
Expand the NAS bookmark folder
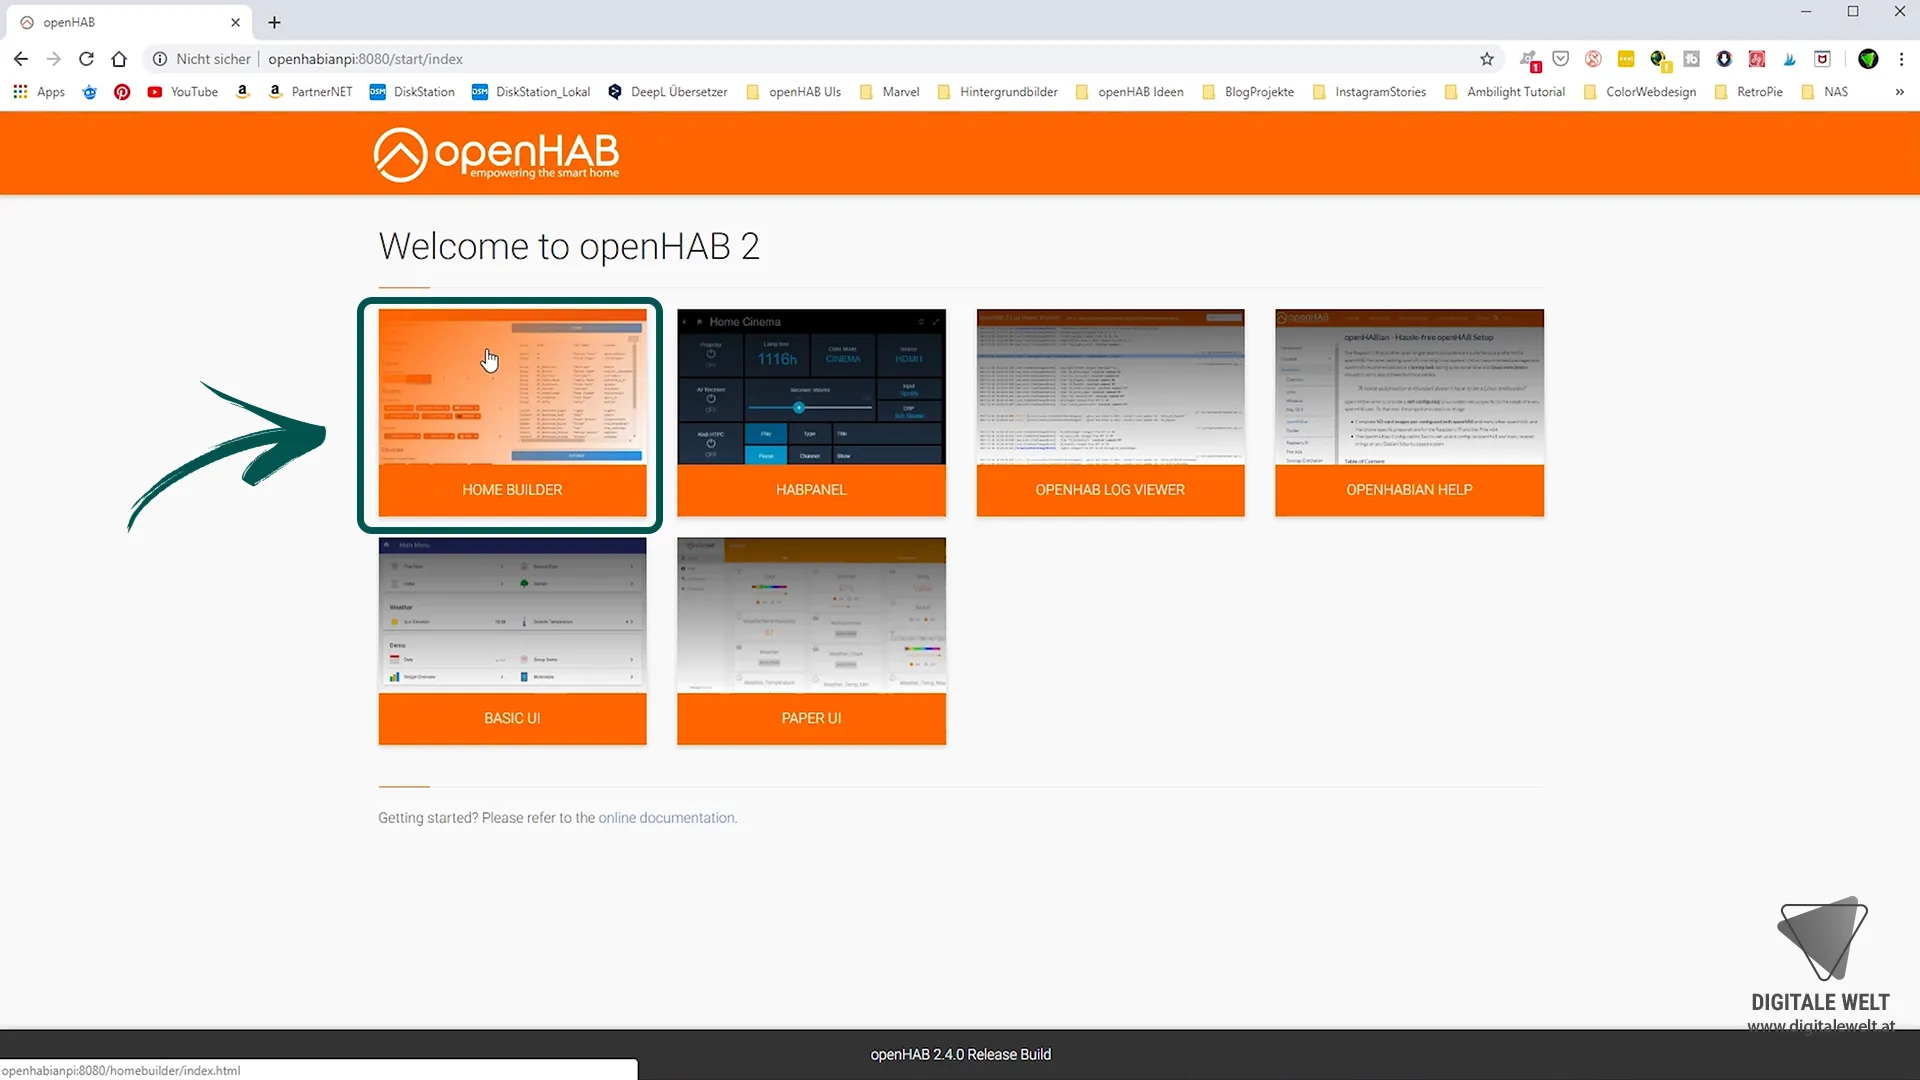pos(1825,92)
